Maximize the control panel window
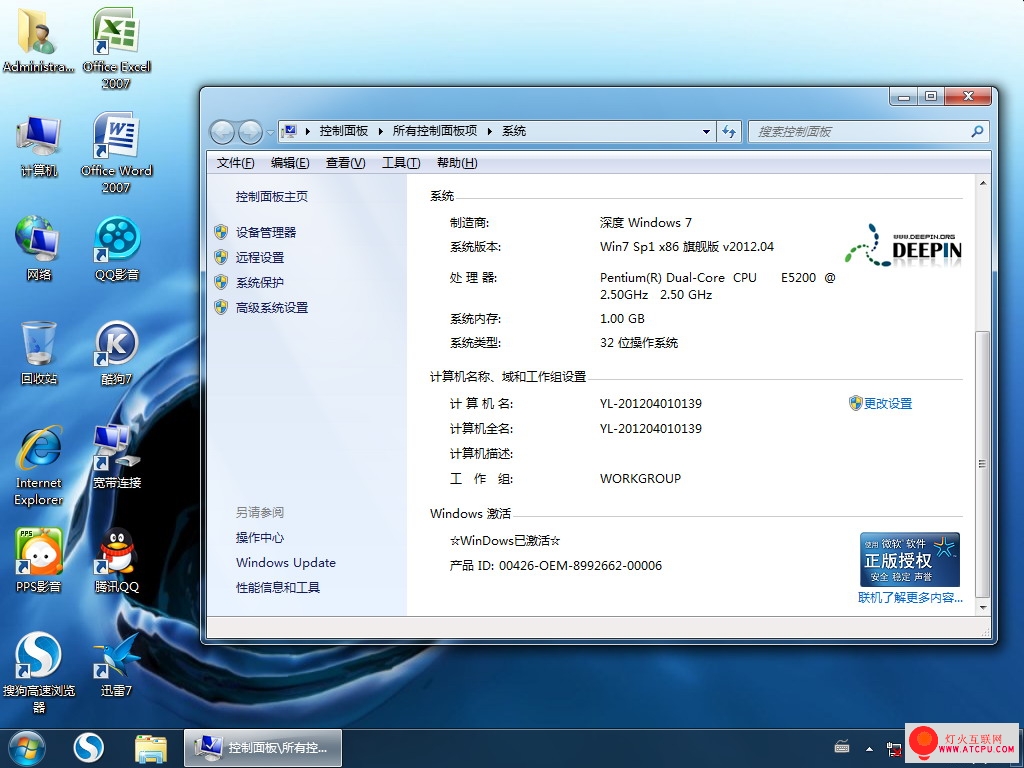 pyautogui.click(x=931, y=97)
